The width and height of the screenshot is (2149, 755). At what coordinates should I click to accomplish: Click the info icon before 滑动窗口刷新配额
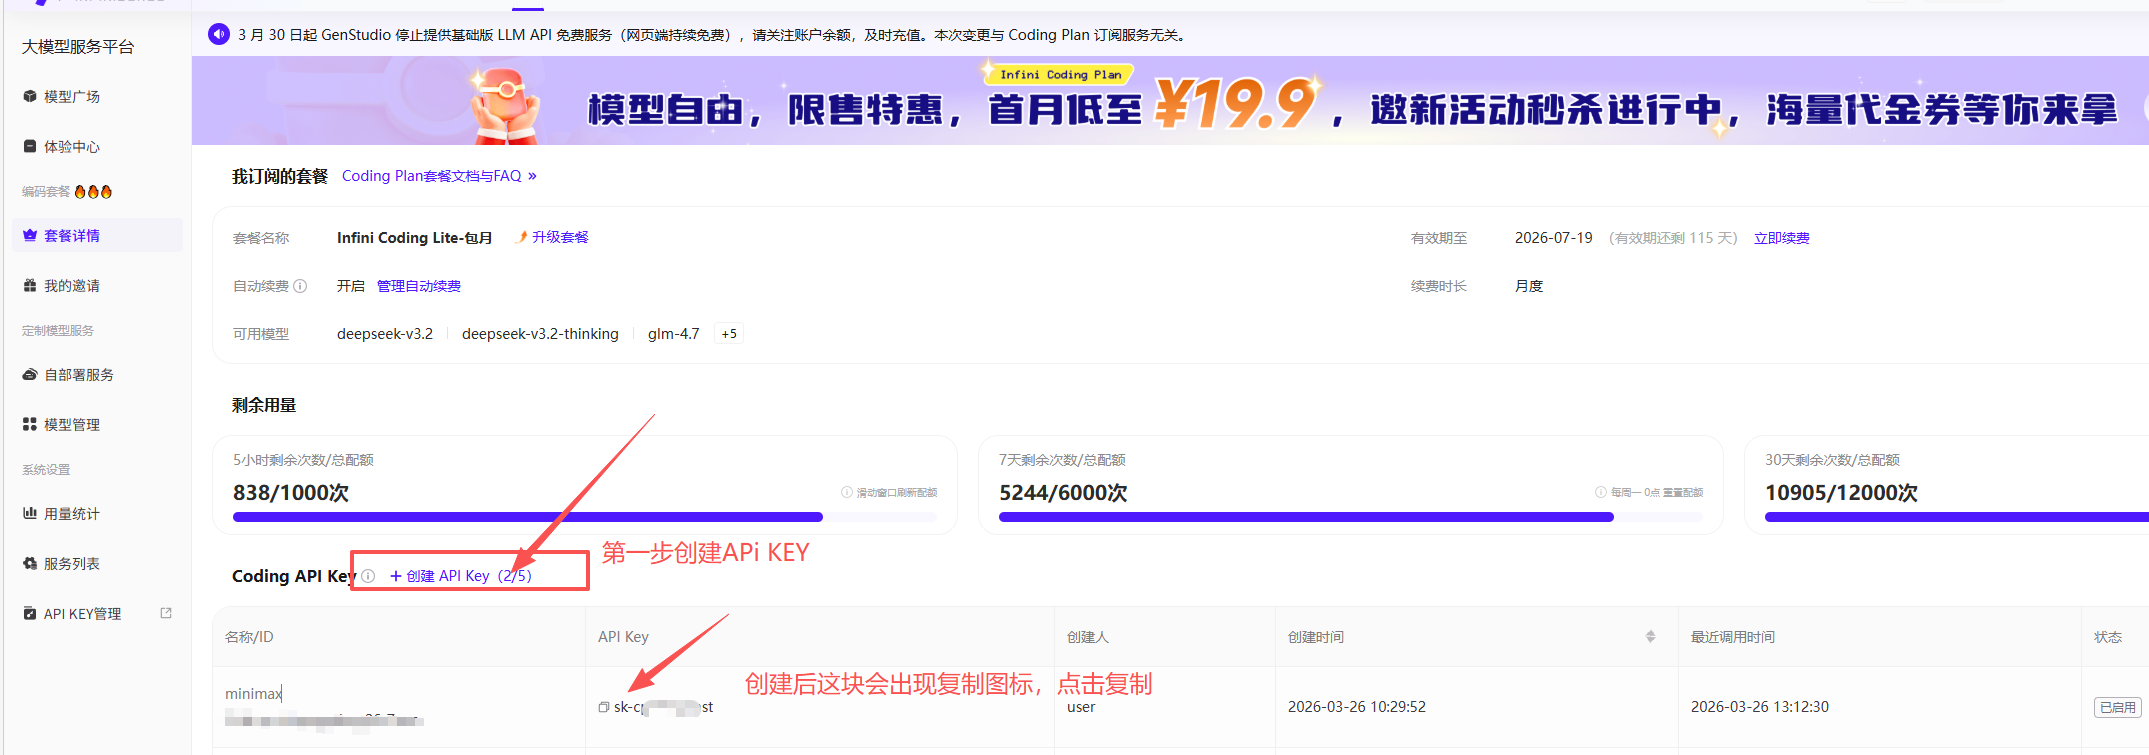click(x=847, y=493)
